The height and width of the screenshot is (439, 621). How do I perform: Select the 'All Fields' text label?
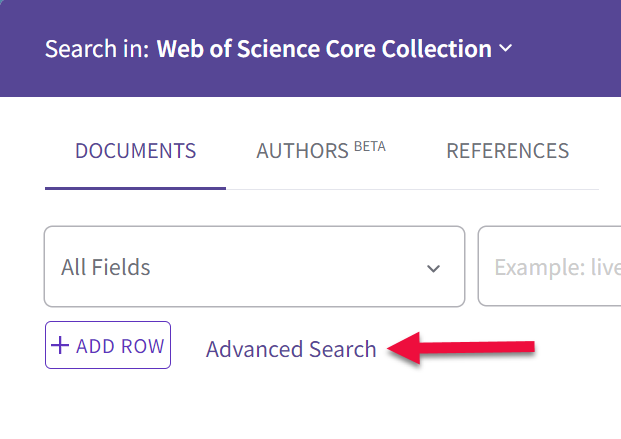tap(105, 267)
